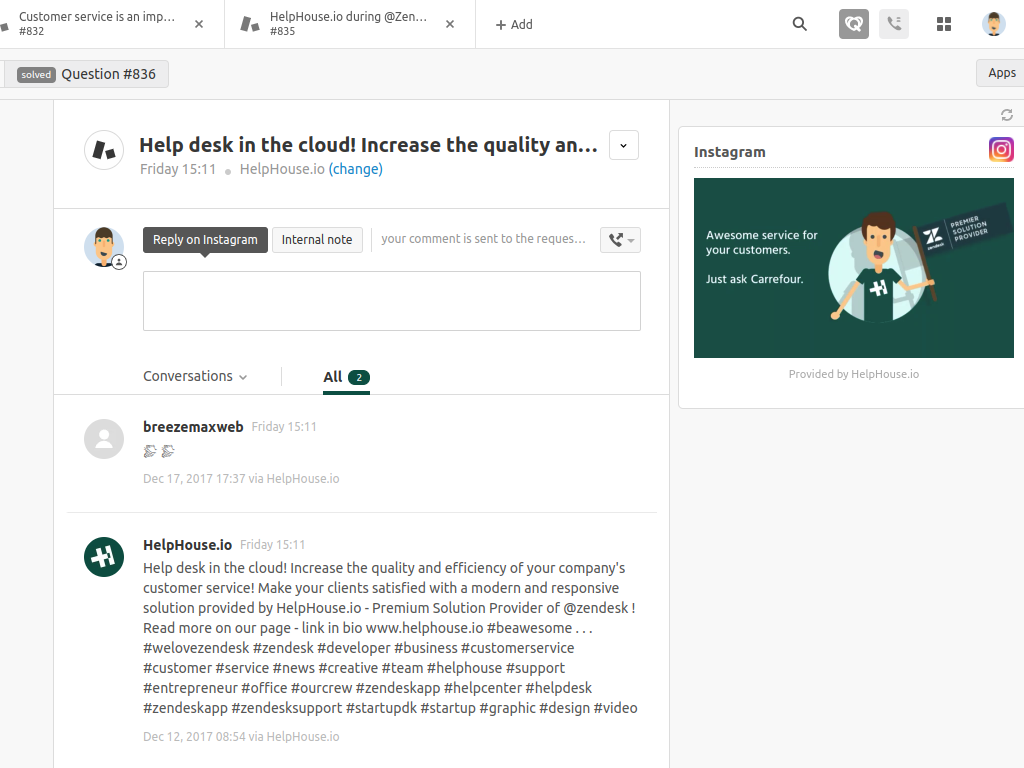Click the Instagram logo icon

(x=1001, y=150)
